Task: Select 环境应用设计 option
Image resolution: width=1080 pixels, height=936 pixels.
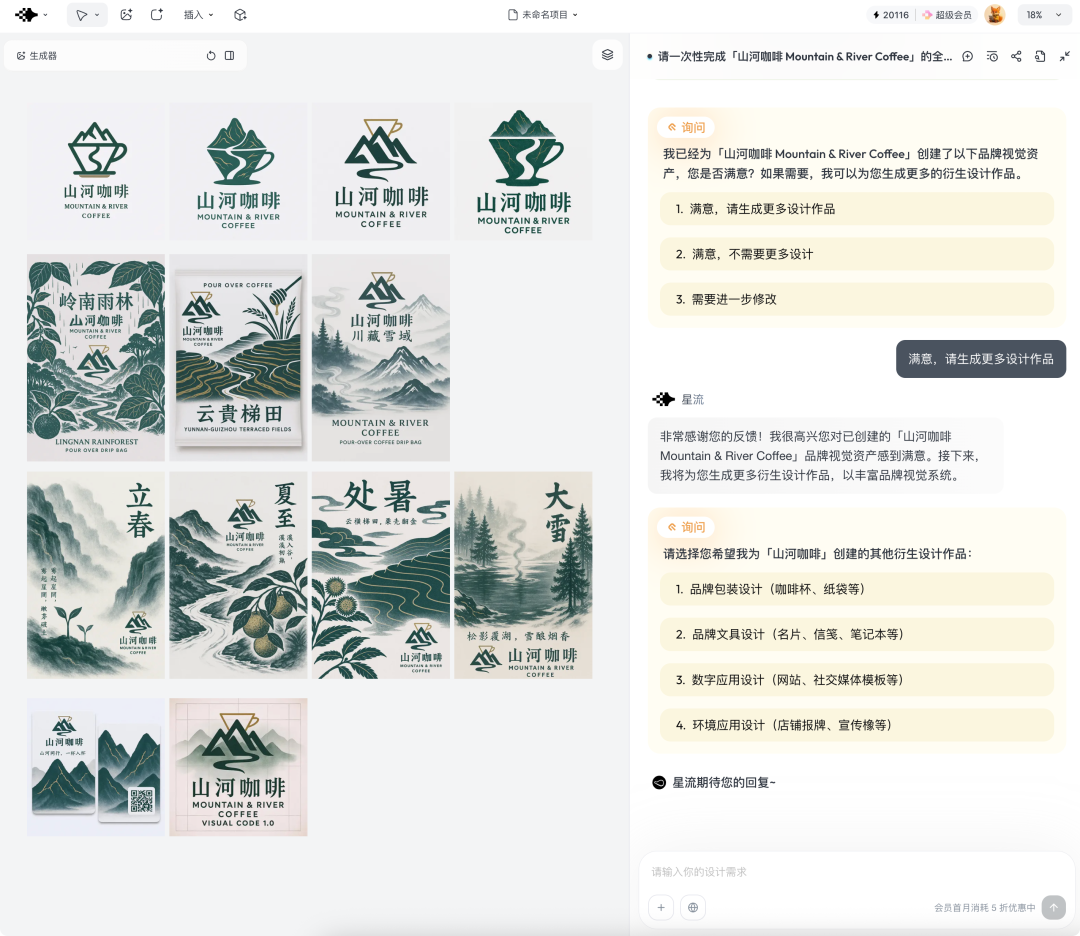Action: [856, 725]
